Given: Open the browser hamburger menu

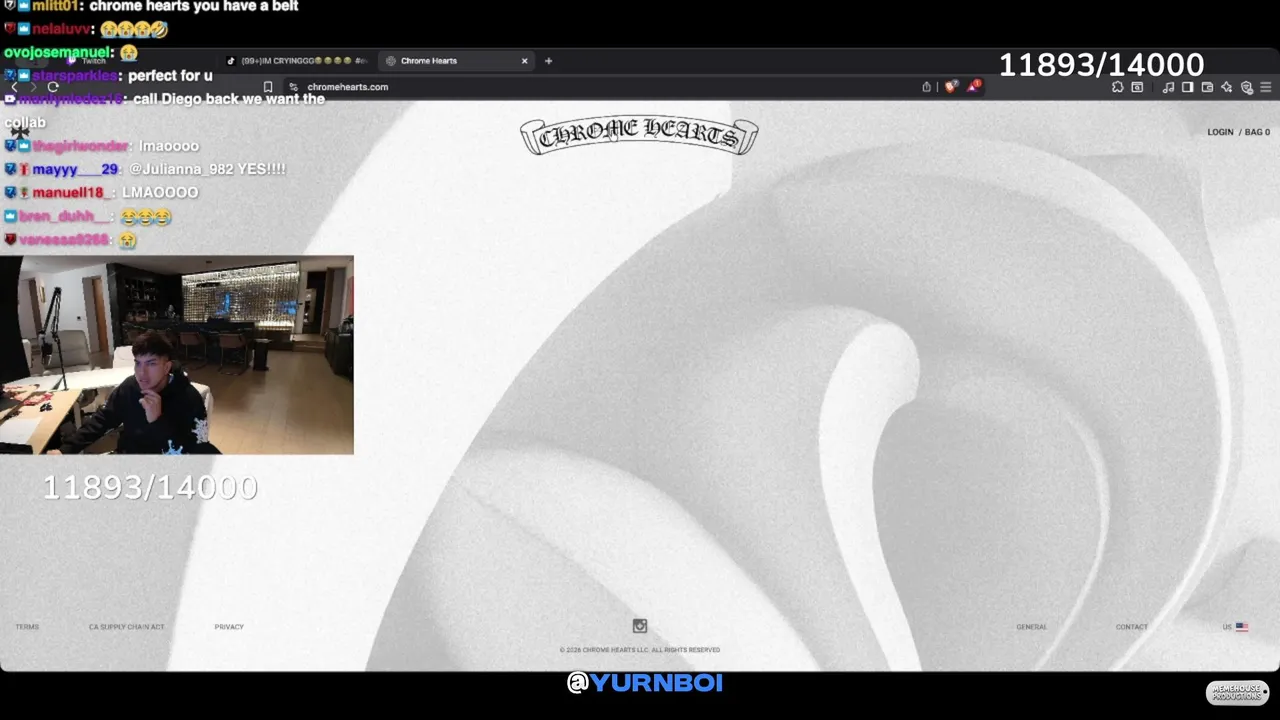Looking at the screenshot, I should coord(1266,87).
